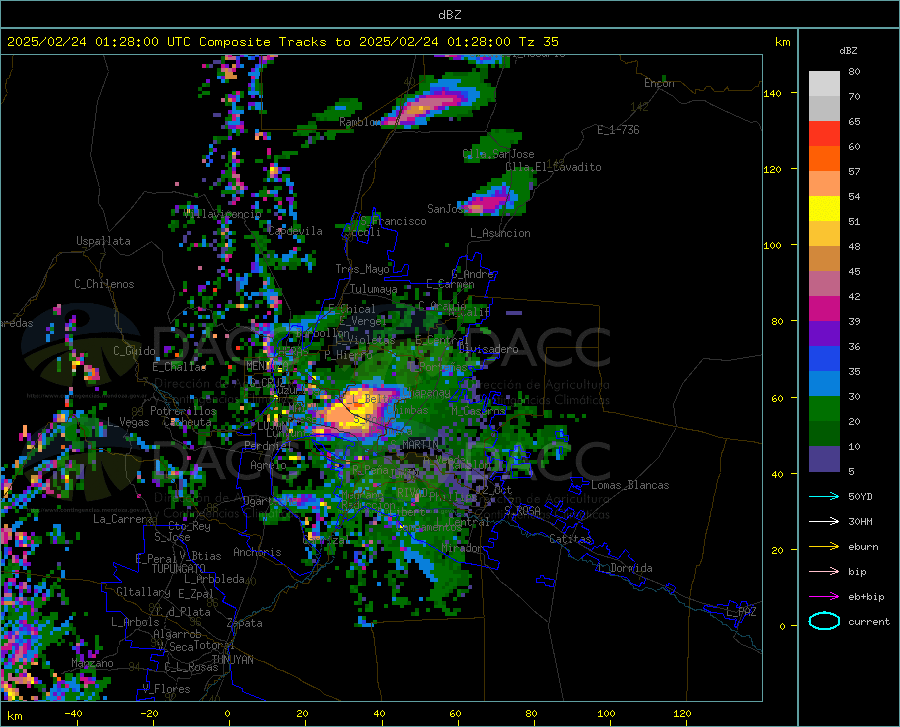Click the La_Carrera place label
This screenshot has width=900, height=727.
click(x=123, y=519)
